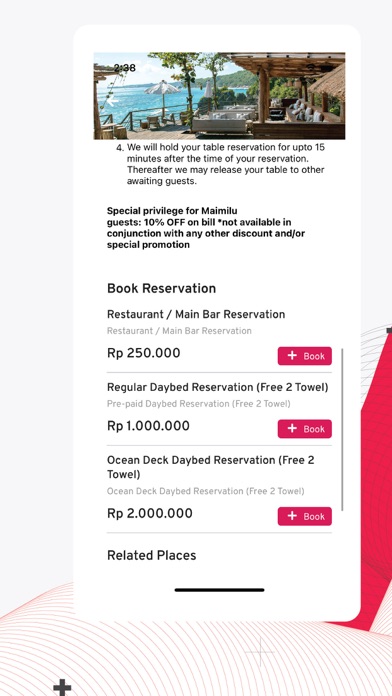Click the faint crosshair mark in wavy background
This screenshot has width=392, height=696.
(x=261, y=652)
